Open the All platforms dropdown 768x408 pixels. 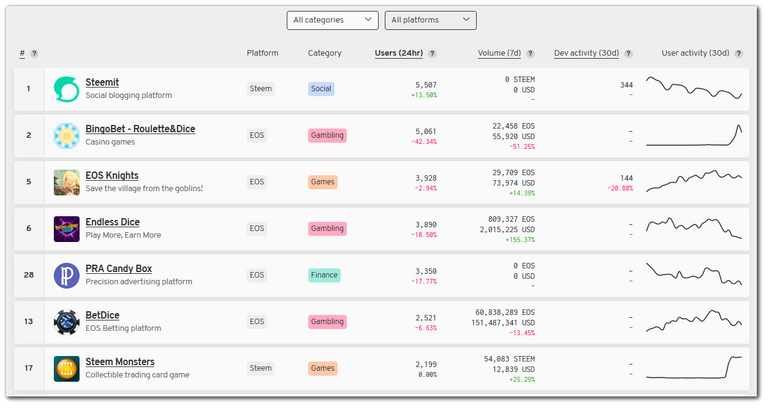(430, 20)
